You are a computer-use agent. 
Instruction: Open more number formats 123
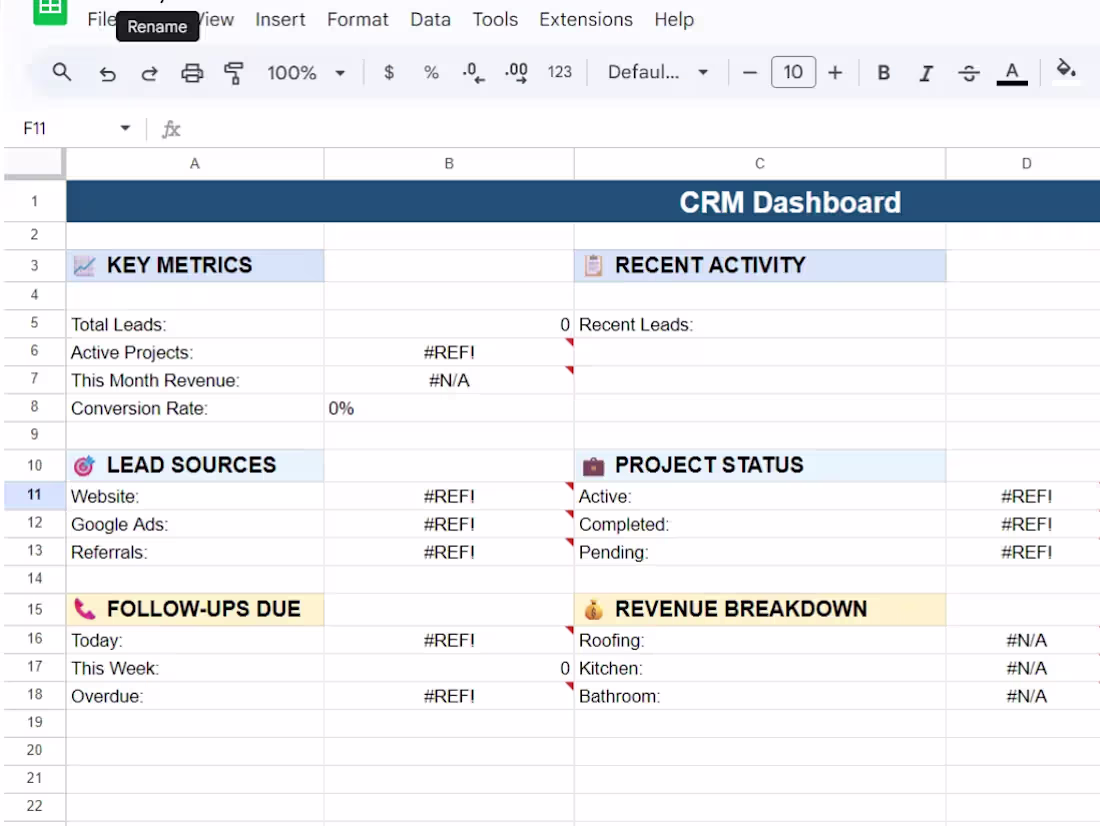tap(559, 72)
